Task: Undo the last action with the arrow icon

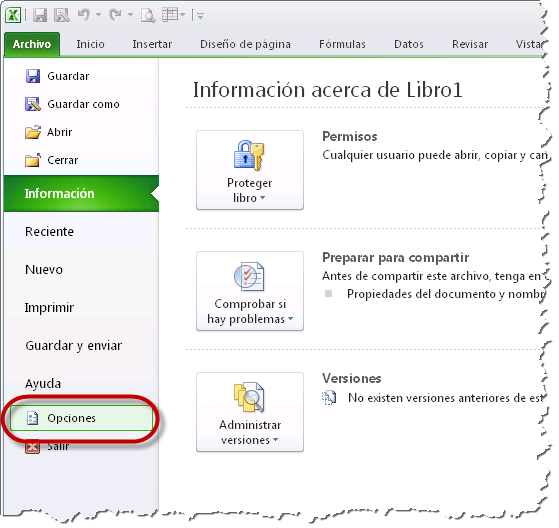Action: [84, 15]
